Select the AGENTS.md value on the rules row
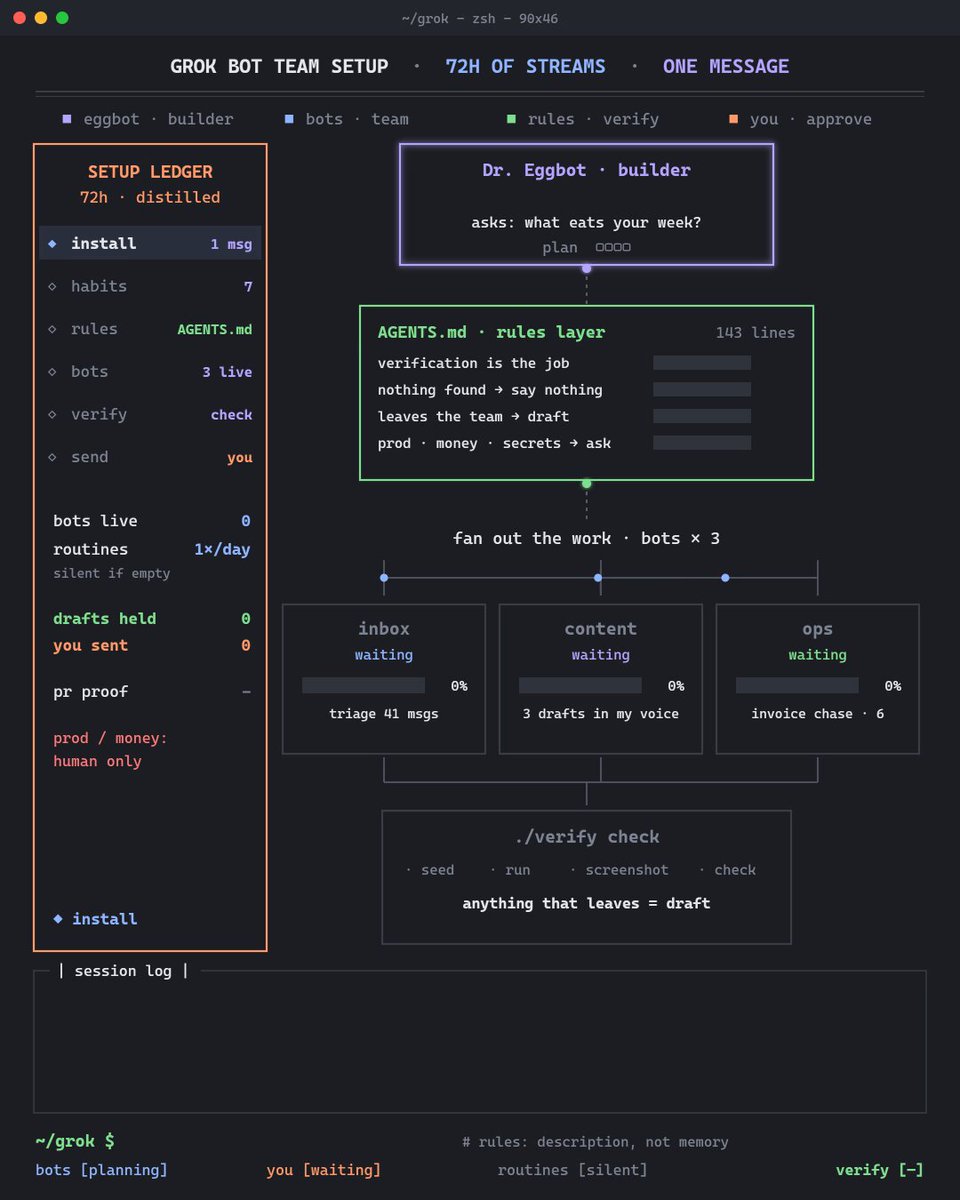The height and width of the screenshot is (1200, 960). (x=215, y=329)
